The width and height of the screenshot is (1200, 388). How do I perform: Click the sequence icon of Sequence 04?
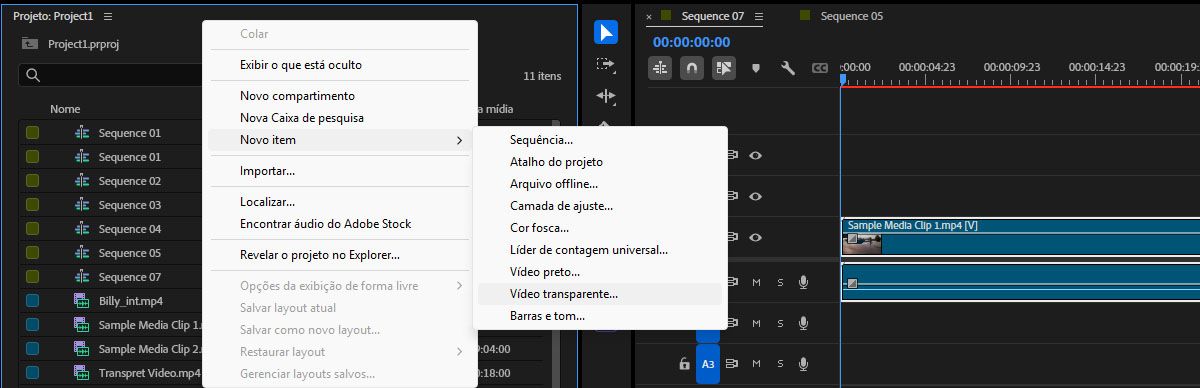[82, 229]
